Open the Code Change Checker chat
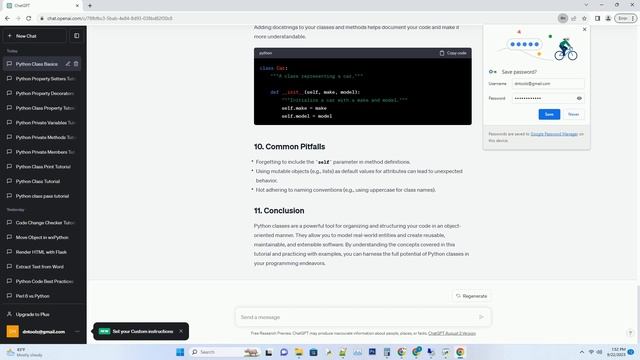Viewport: 640px width, 360px height. pos(43,223)
